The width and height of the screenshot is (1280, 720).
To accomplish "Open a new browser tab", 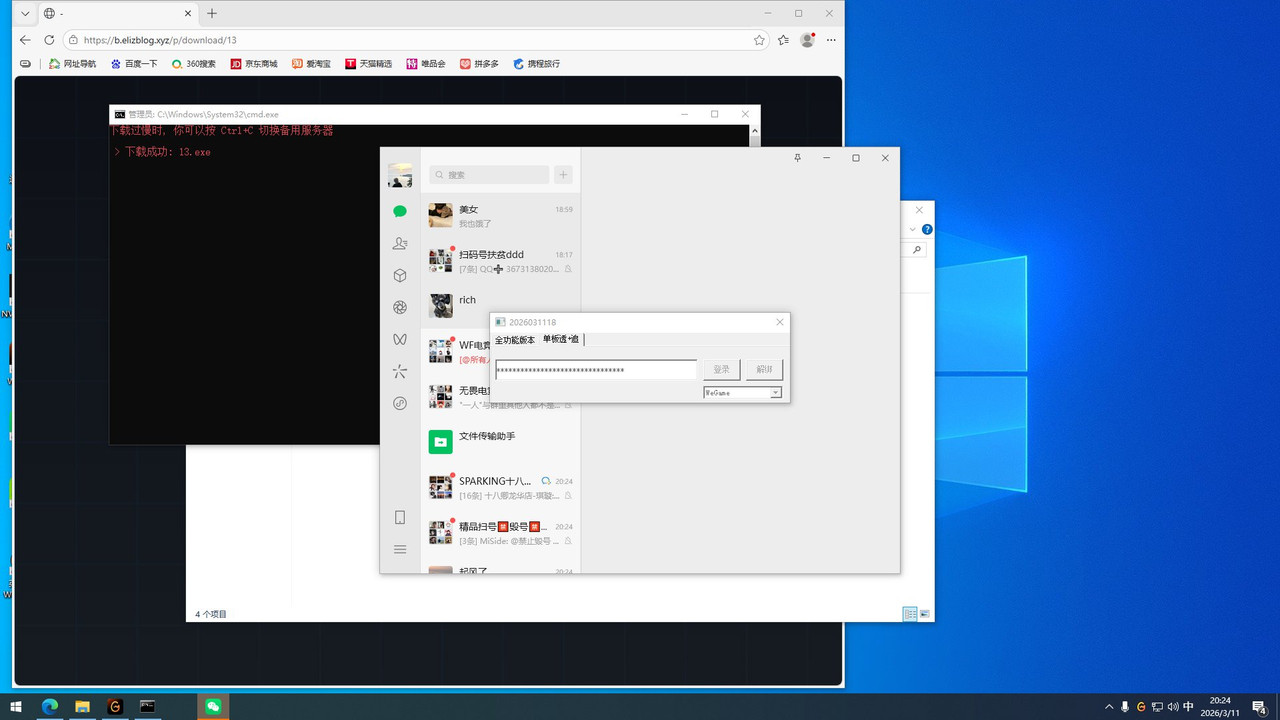I will (x=212, y=14).
